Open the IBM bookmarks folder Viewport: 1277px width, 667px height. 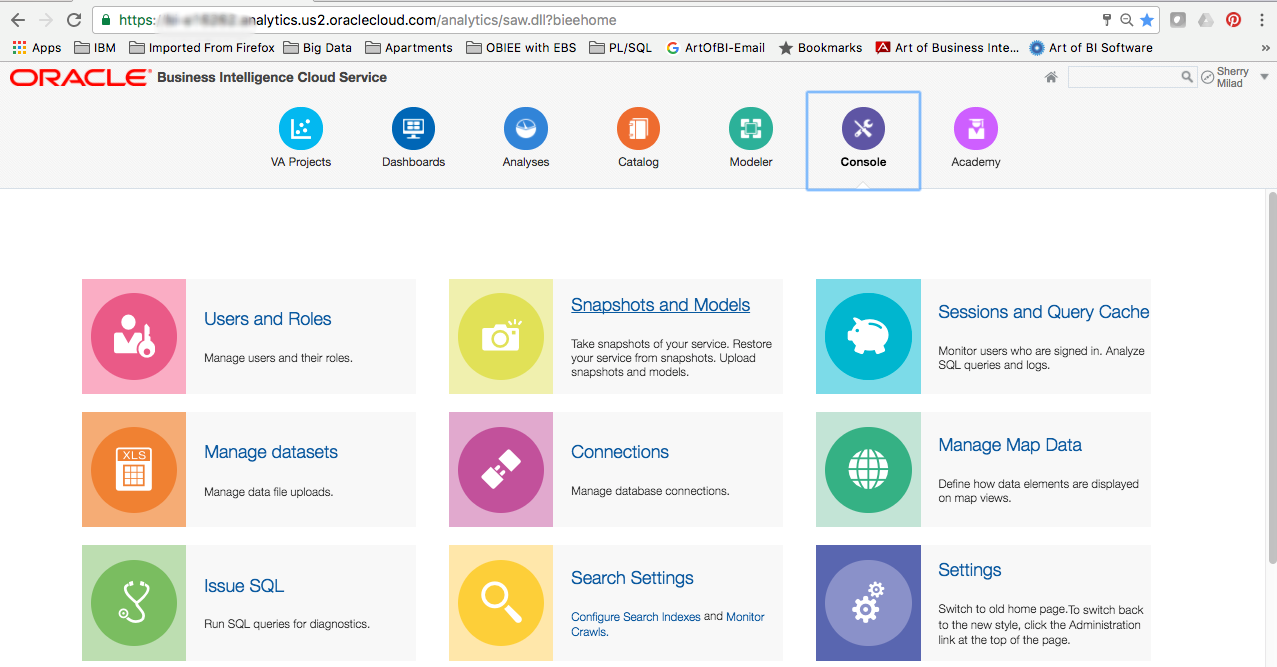point(95,47)
